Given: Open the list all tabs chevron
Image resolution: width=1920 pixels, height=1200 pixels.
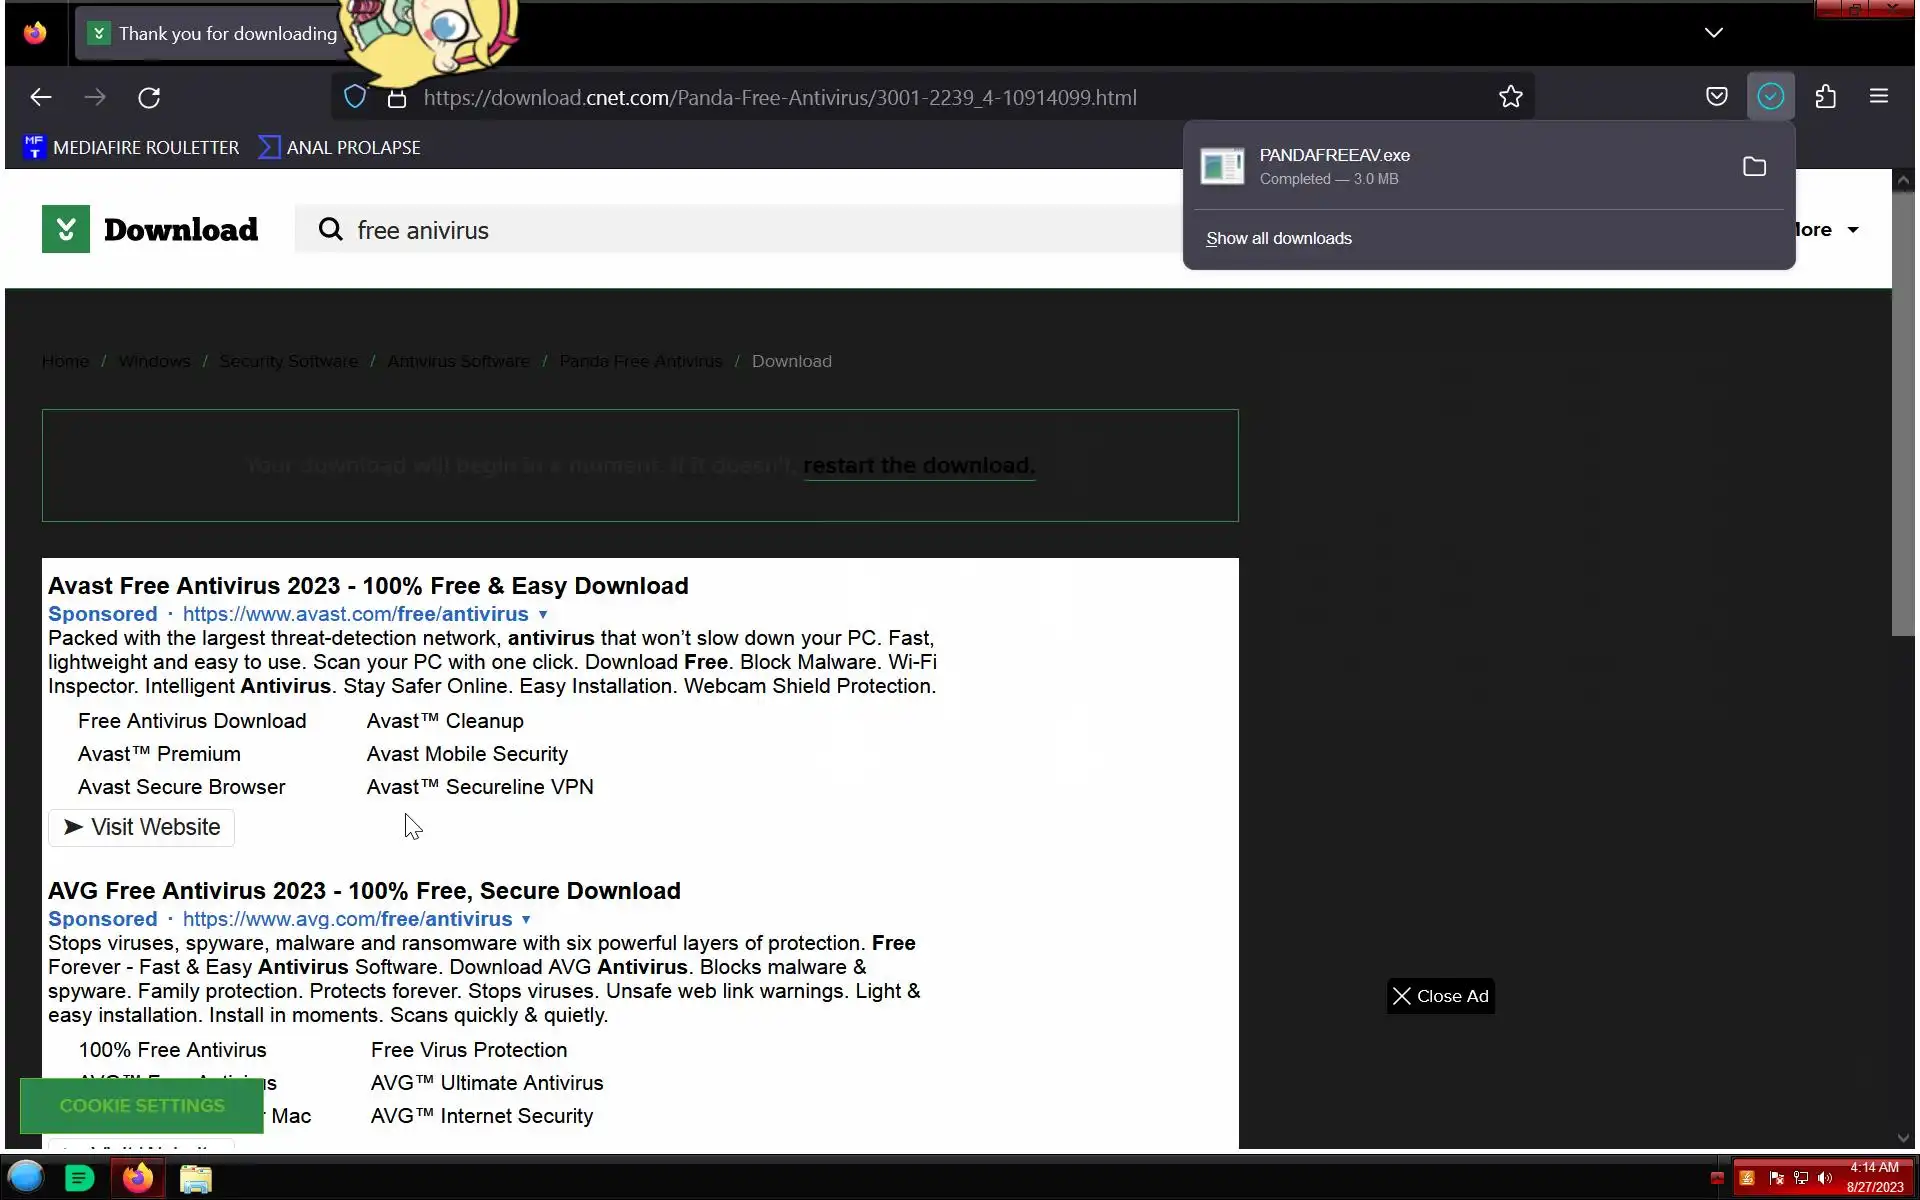Looking at the screenshot, I should (x=1713, y=33).
